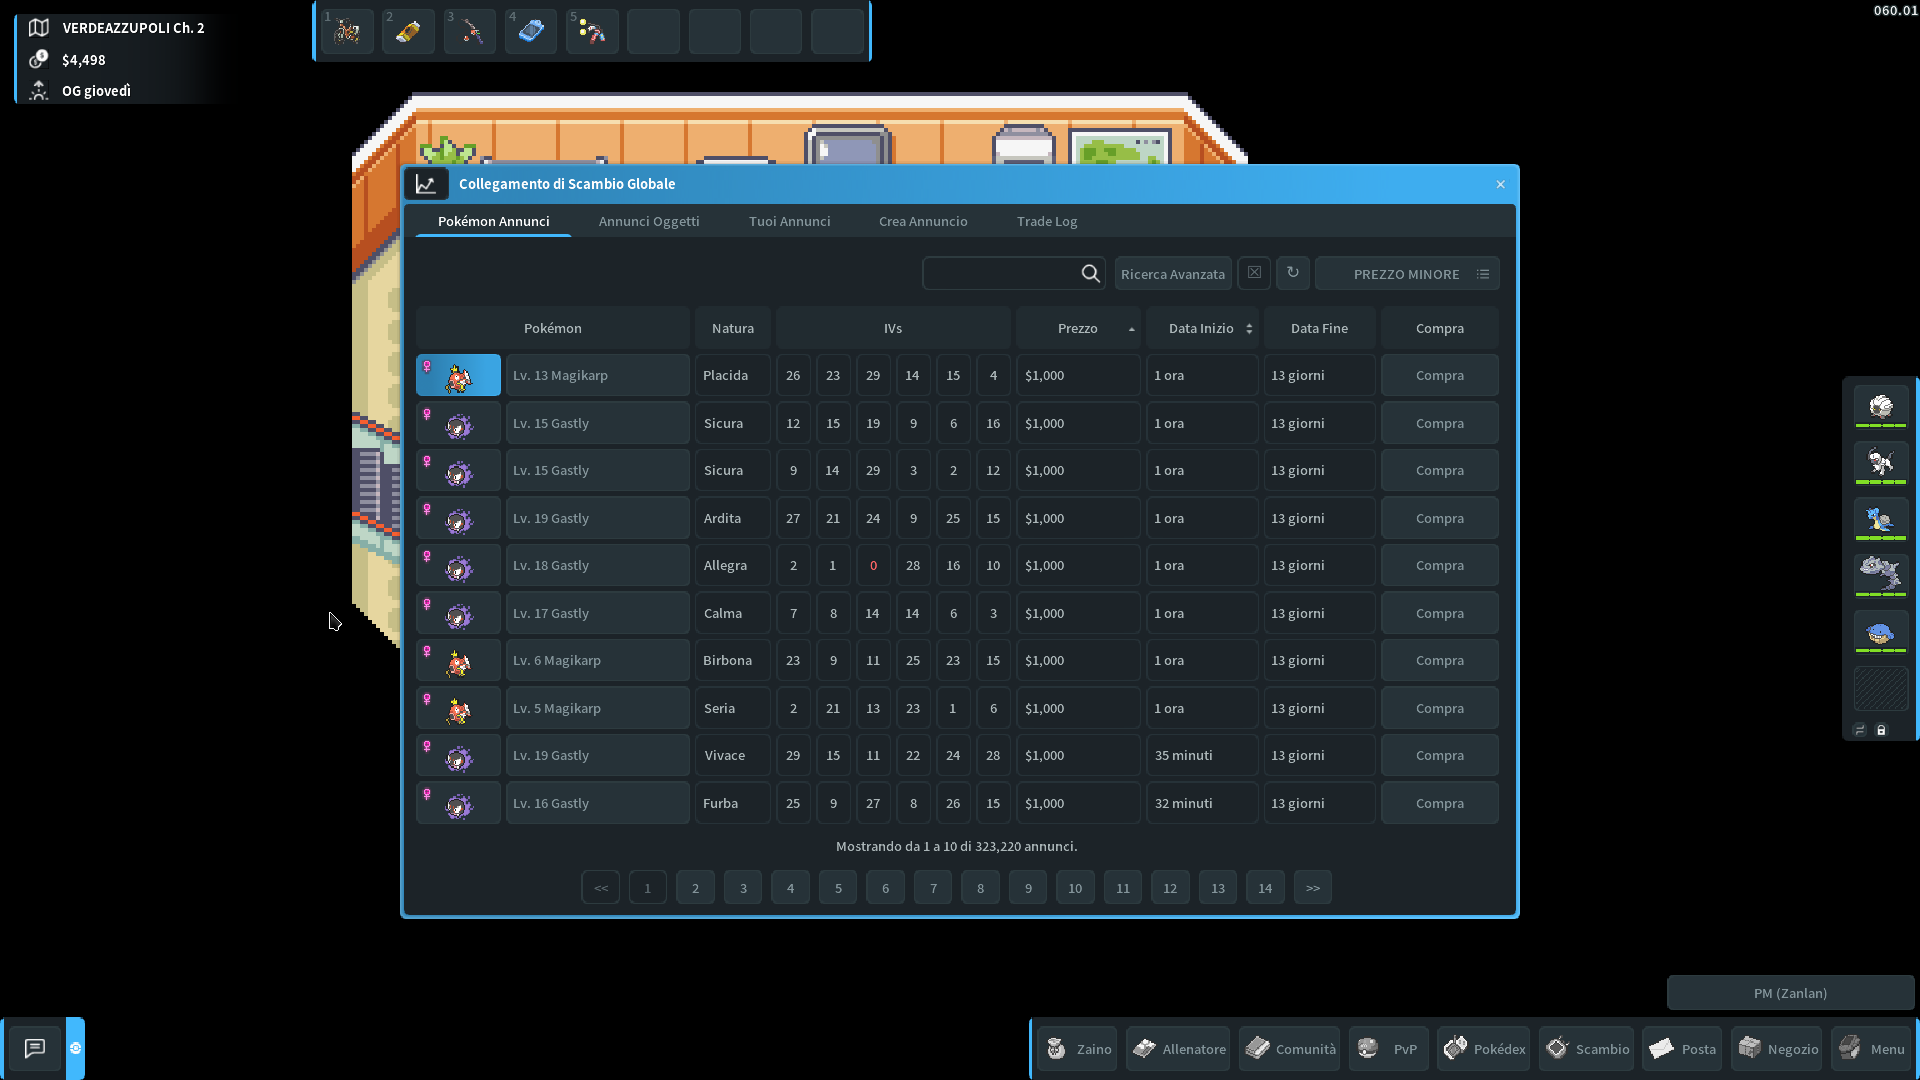Screen dimensions: 1920x1080
Task: Go to page 7 of listings
Action: (933, 888)
